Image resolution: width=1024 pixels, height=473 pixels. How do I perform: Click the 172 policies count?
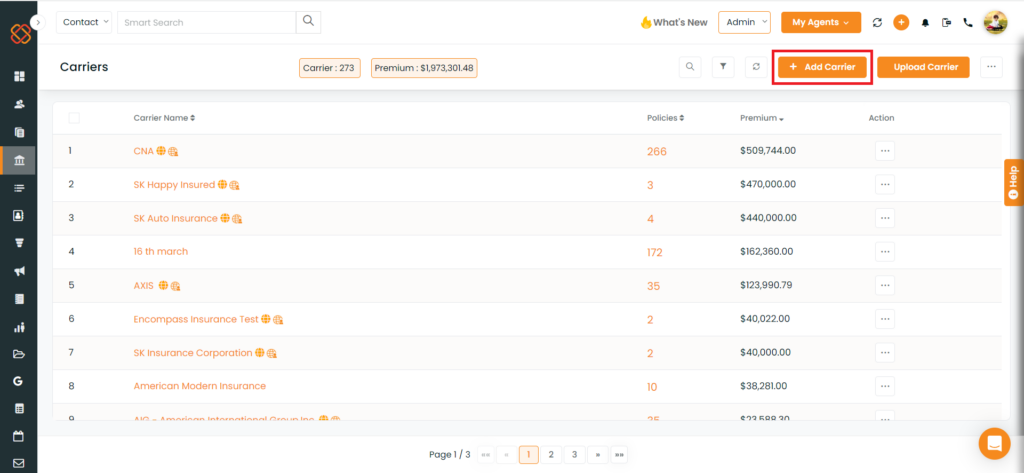coord(655,252)
